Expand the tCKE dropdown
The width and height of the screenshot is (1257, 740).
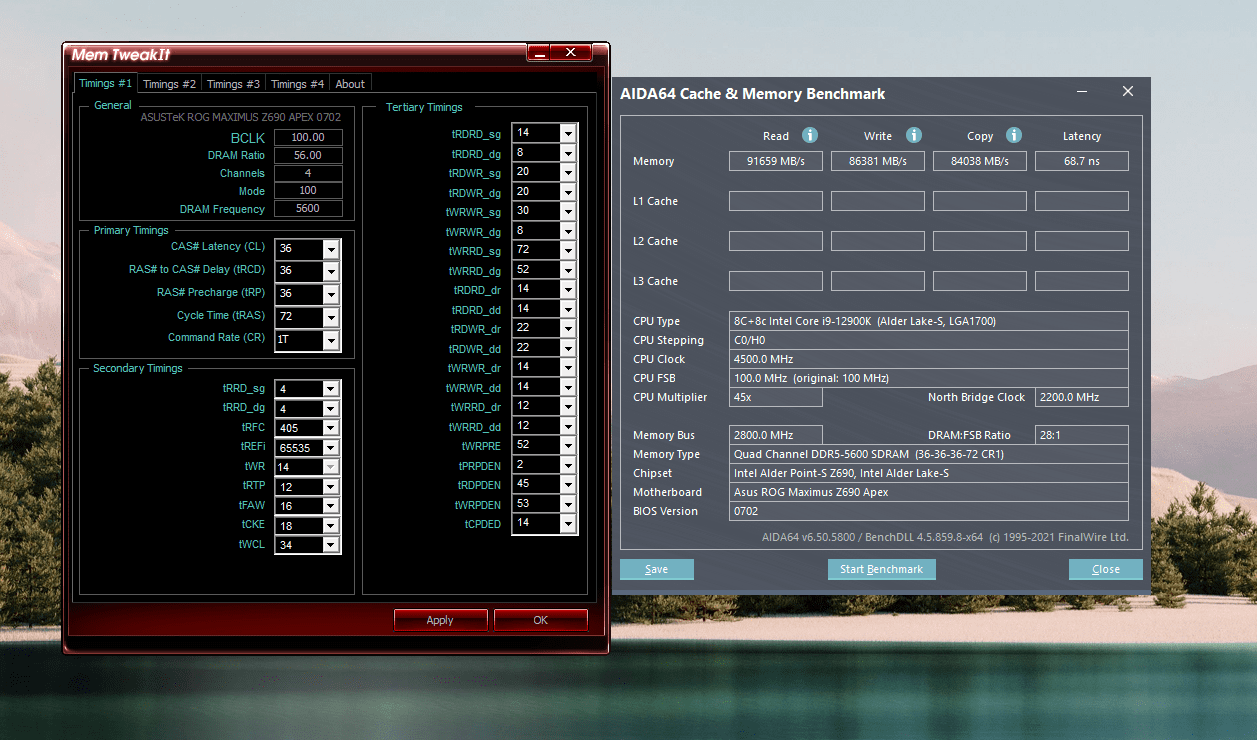click(331, 526)
